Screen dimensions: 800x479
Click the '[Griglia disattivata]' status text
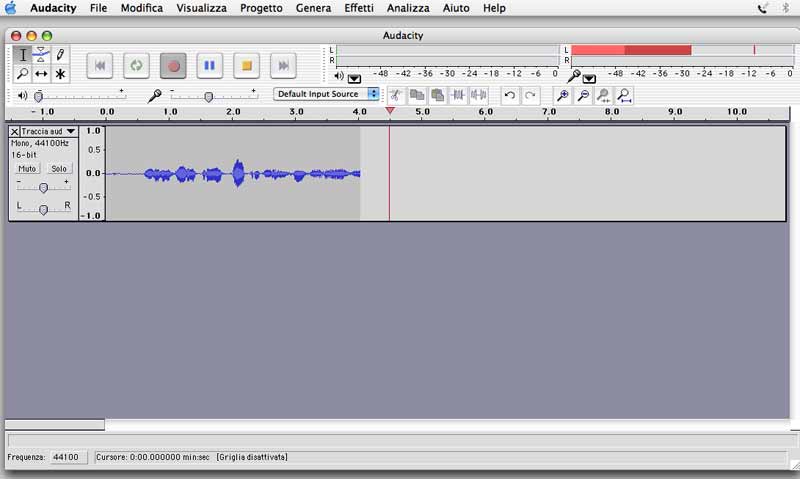(252, 457)
